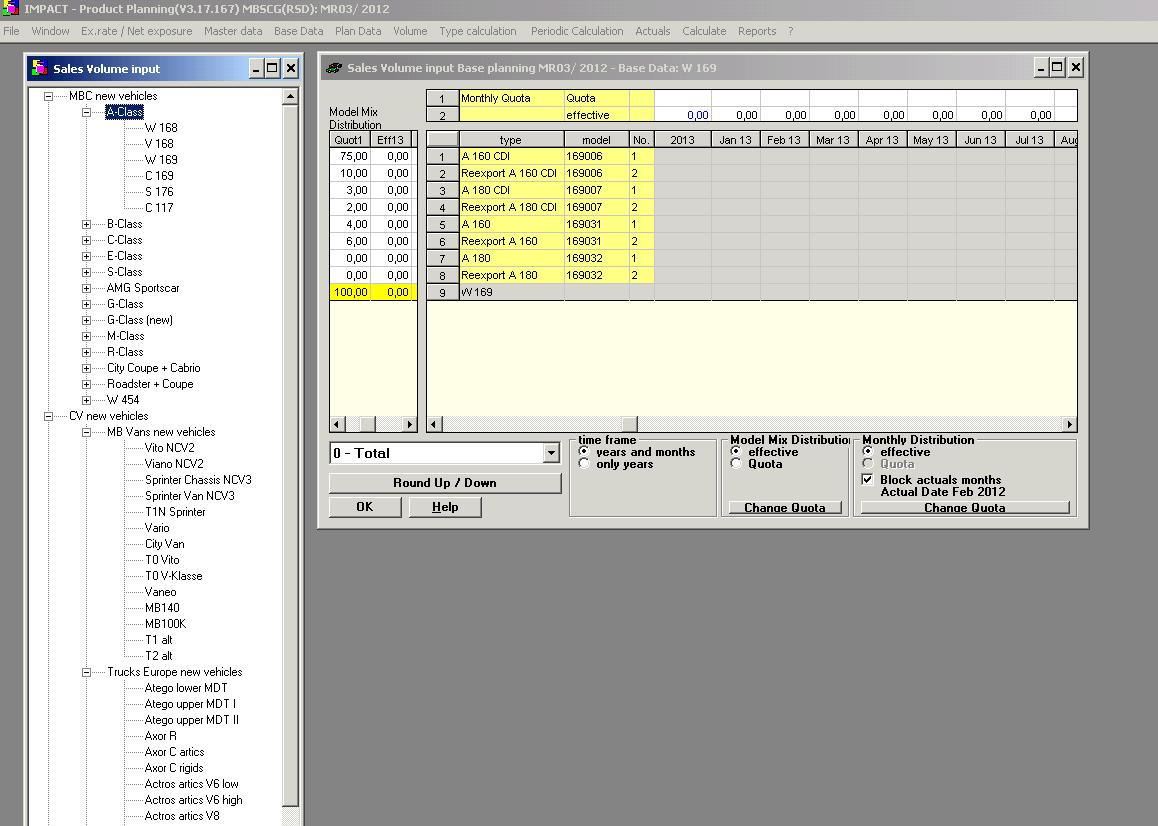Click the Round Up / Down button
This screenshot has width=1158, height=826.
pyautogui.click(x=445, y=482)
